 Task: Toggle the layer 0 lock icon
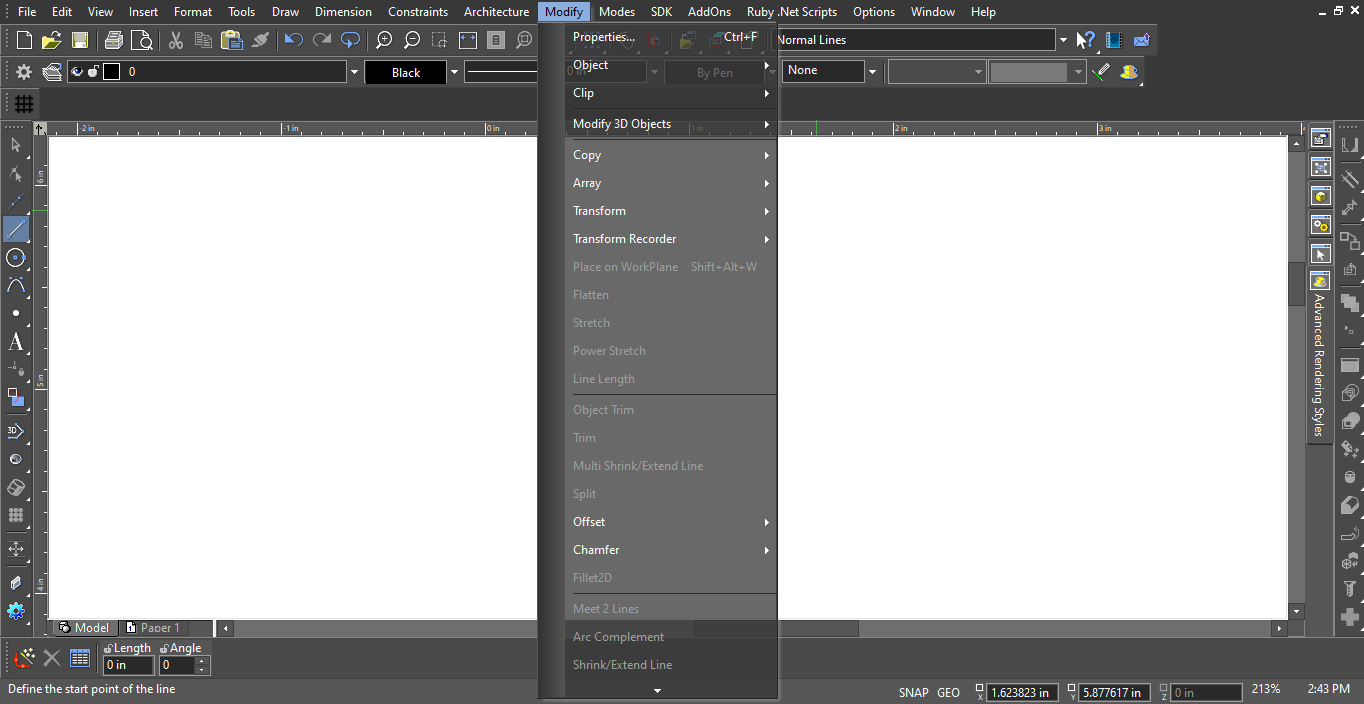pyautogui.click(x=93, y=72)
